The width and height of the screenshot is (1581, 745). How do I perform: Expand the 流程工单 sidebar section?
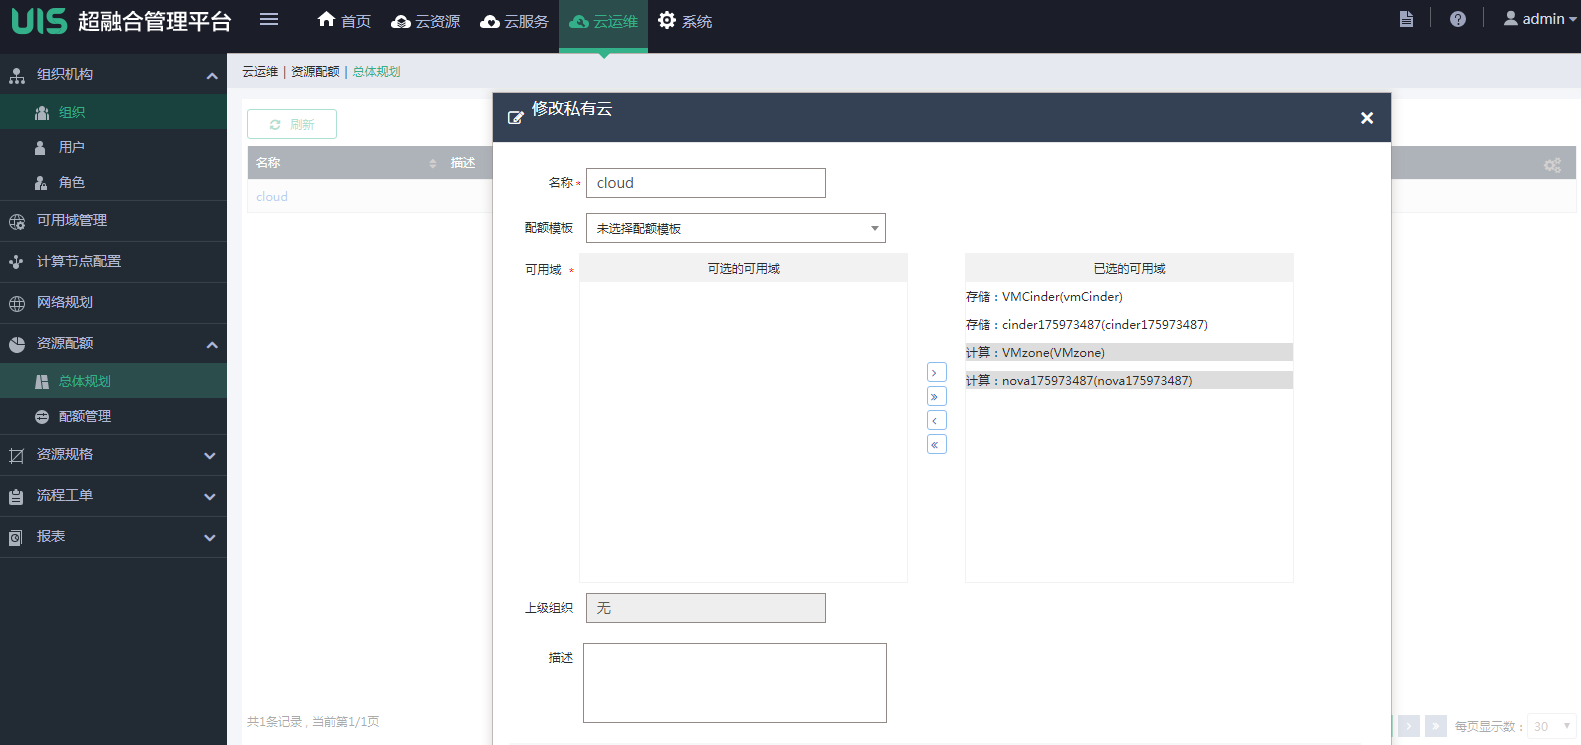113,496
